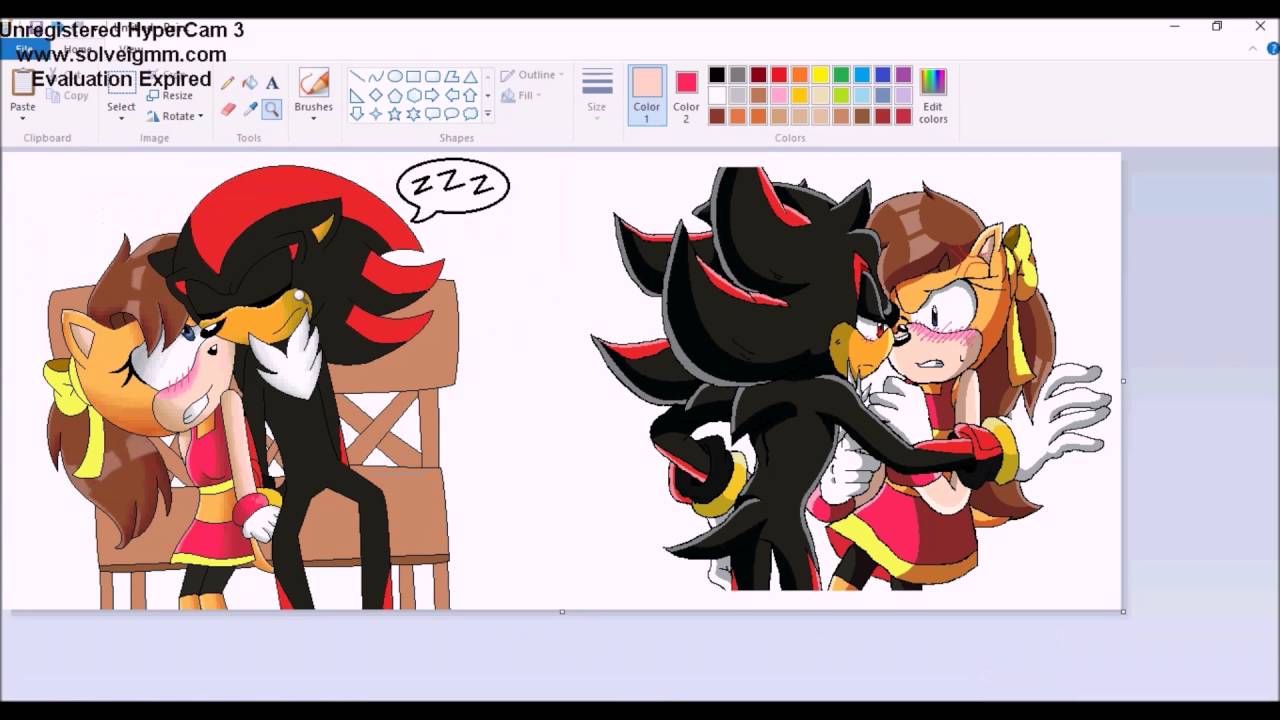Open the shape Outline dropdown
The image size is (1280, 720).
(x=532, y=75)
